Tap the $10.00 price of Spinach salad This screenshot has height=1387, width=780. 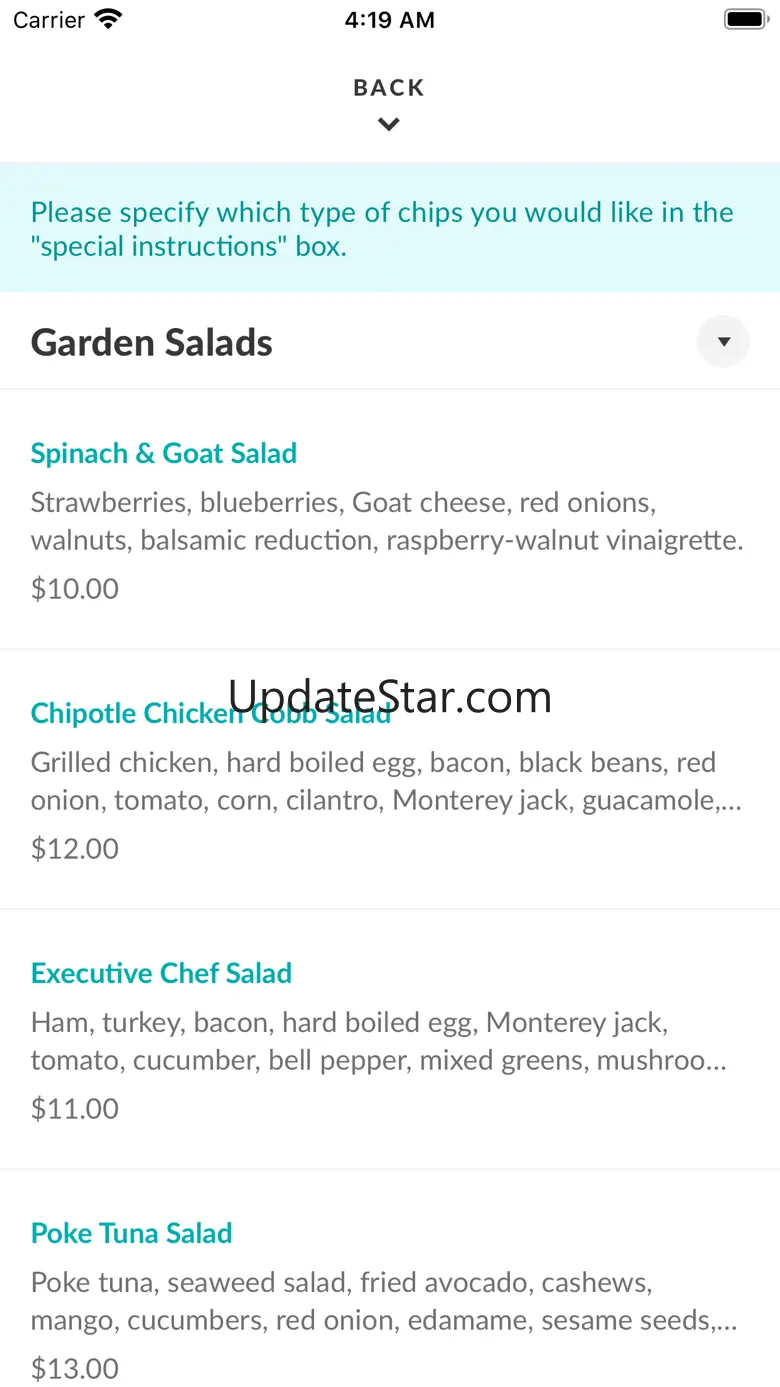pyautogui.click(x=75, y=588)
